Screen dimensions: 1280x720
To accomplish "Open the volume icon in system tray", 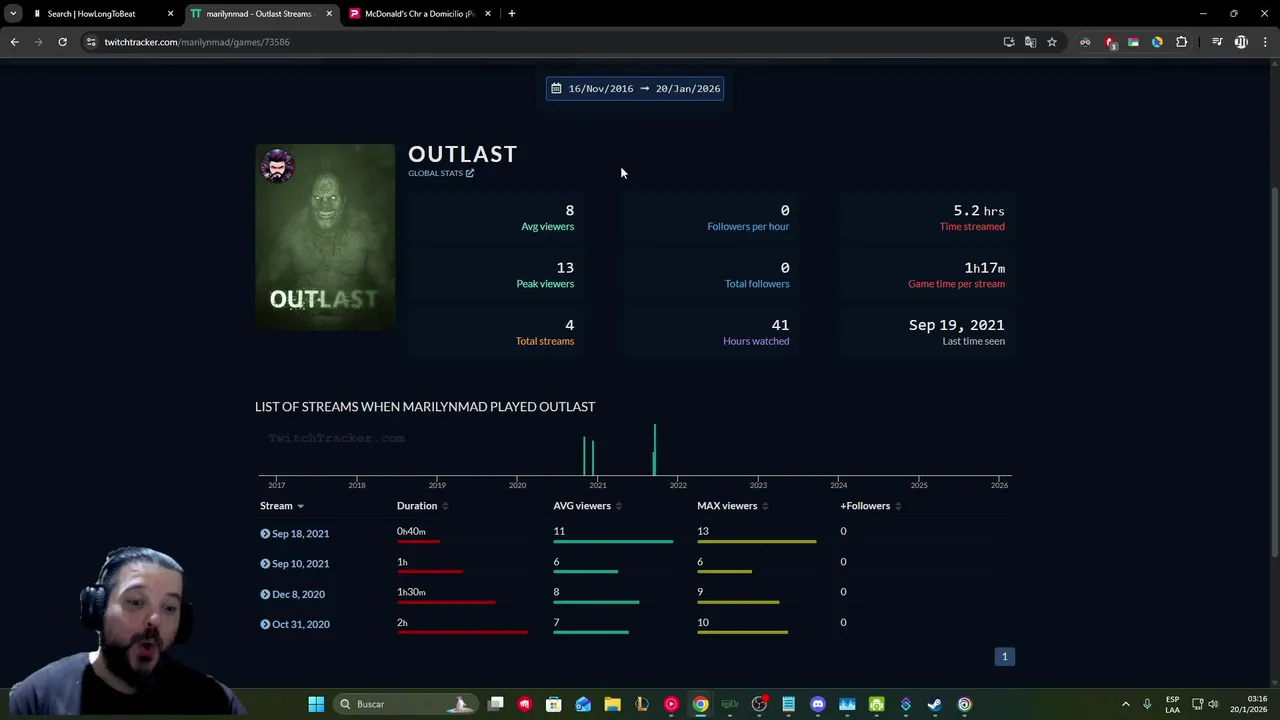I will 1215,704.
